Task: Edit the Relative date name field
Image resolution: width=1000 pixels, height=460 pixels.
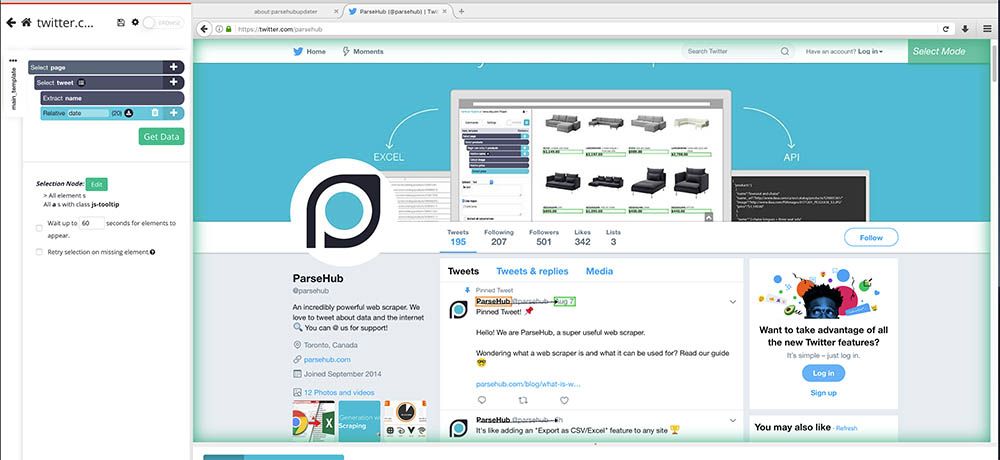Action: (87, 113)
